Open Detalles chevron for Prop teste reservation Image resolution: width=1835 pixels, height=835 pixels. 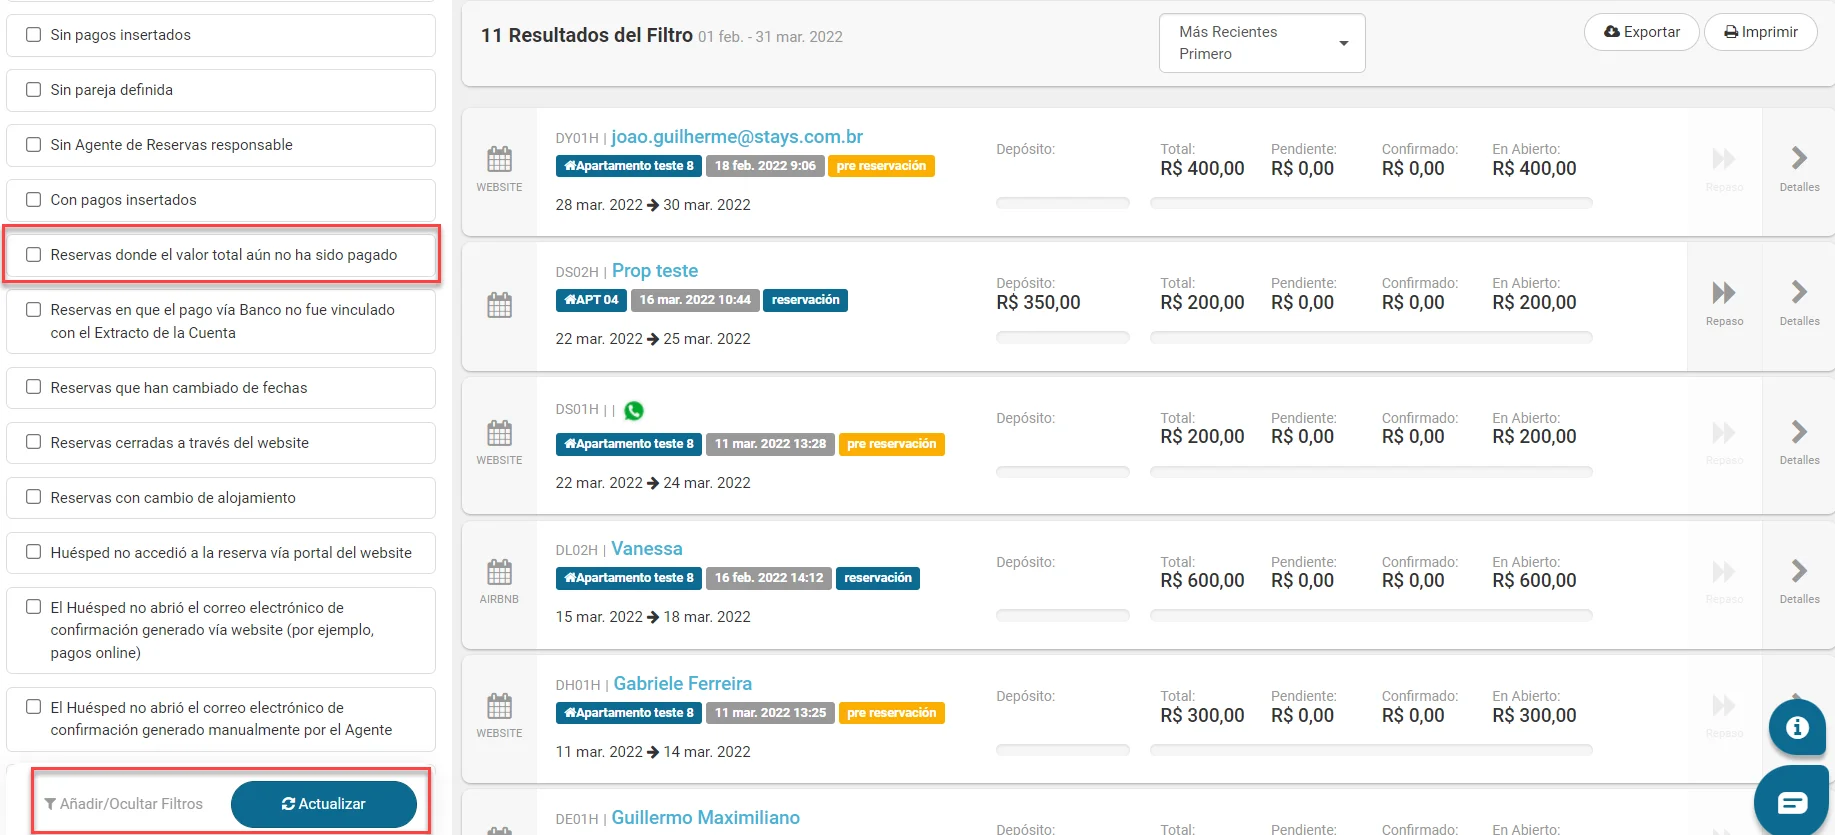click(x=1799, y=292)
